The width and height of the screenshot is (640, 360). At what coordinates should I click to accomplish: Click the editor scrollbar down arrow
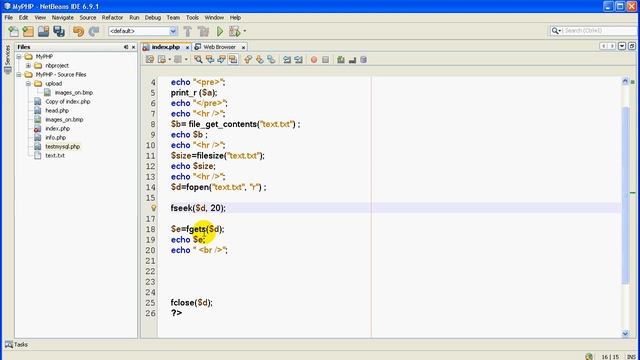(x=625, y=333)
